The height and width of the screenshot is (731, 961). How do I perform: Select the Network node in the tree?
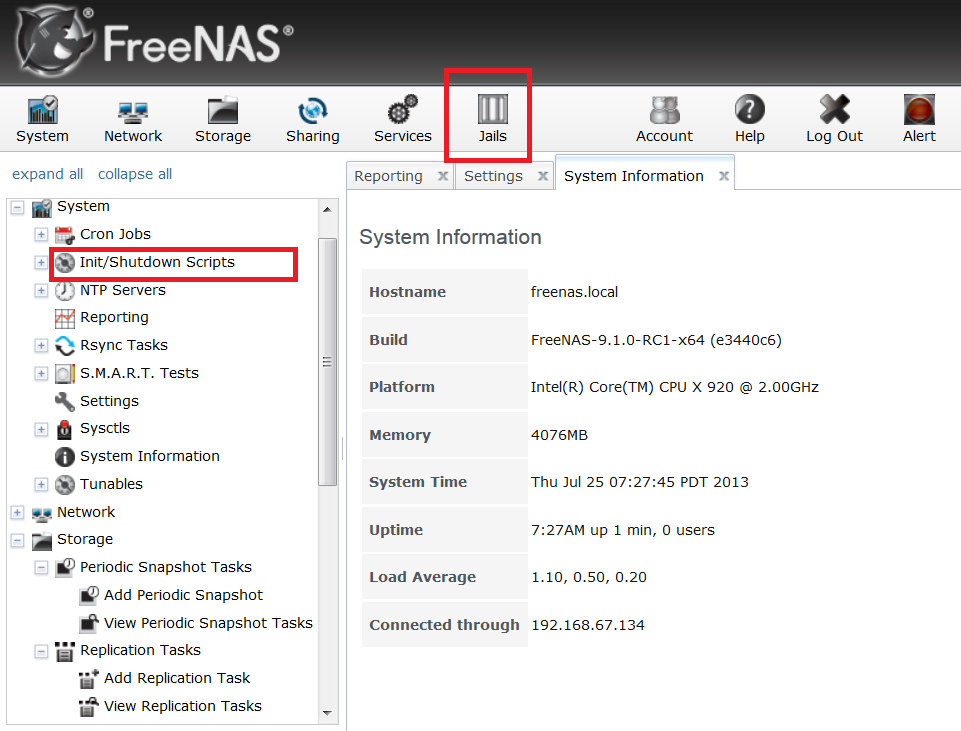[x=86, y=512]
